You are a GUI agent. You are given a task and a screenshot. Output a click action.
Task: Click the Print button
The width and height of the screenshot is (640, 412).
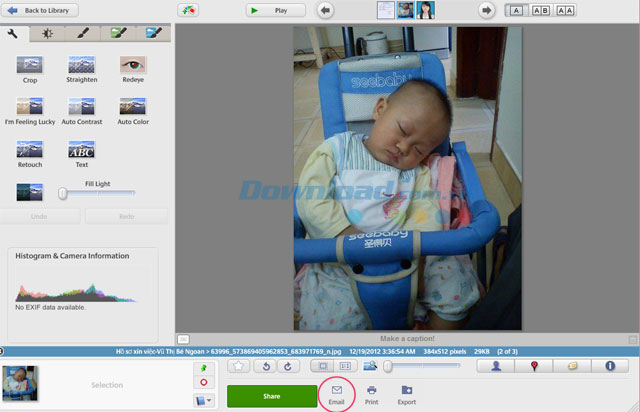click(x=371, y=395)
